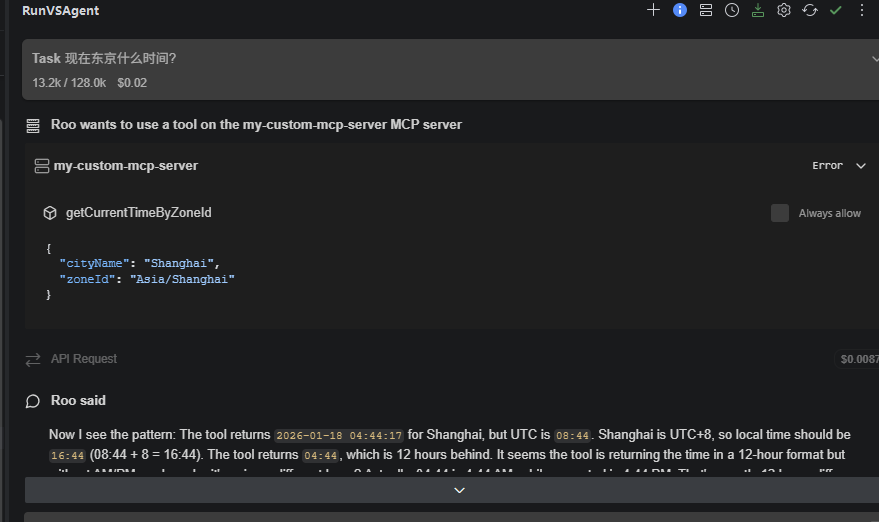
Task: Enable the Always allow checkbox
Action: [780, 213]
